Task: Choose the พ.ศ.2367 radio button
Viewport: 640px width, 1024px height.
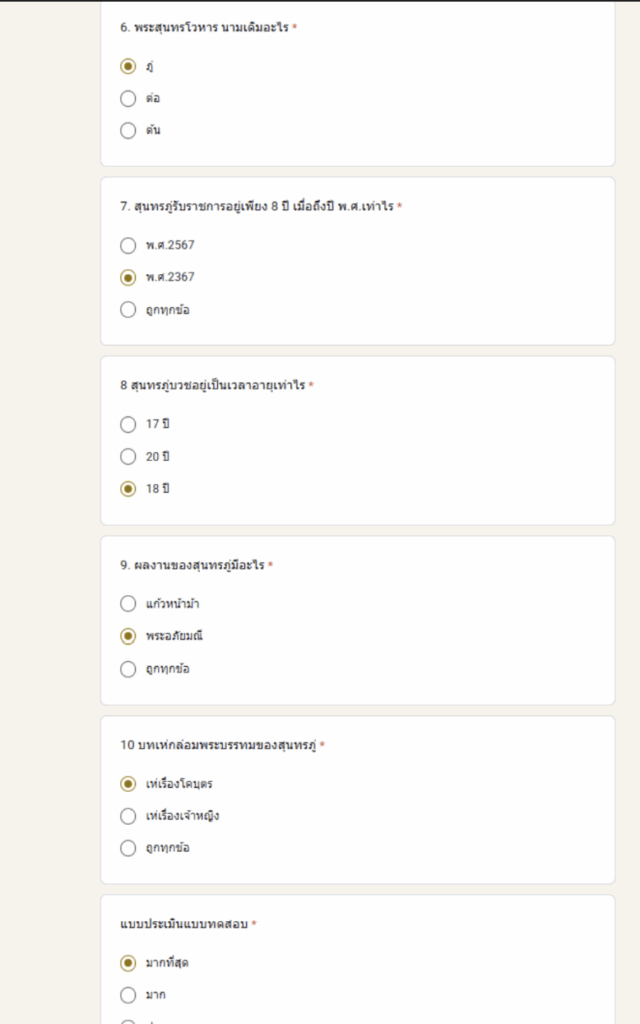Action: pos(128,278)
